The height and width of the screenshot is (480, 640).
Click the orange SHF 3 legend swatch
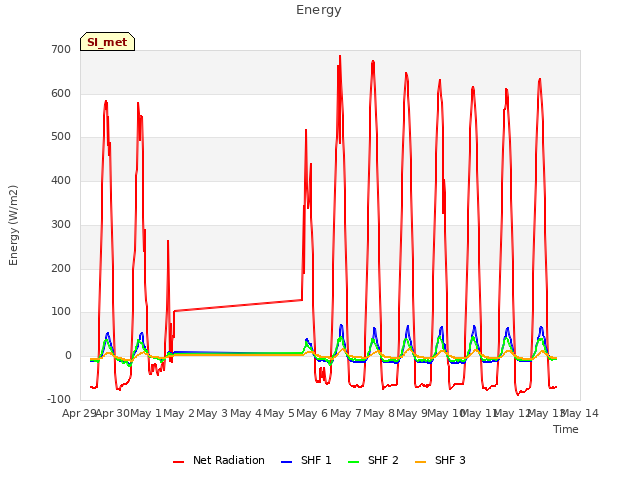420,462
